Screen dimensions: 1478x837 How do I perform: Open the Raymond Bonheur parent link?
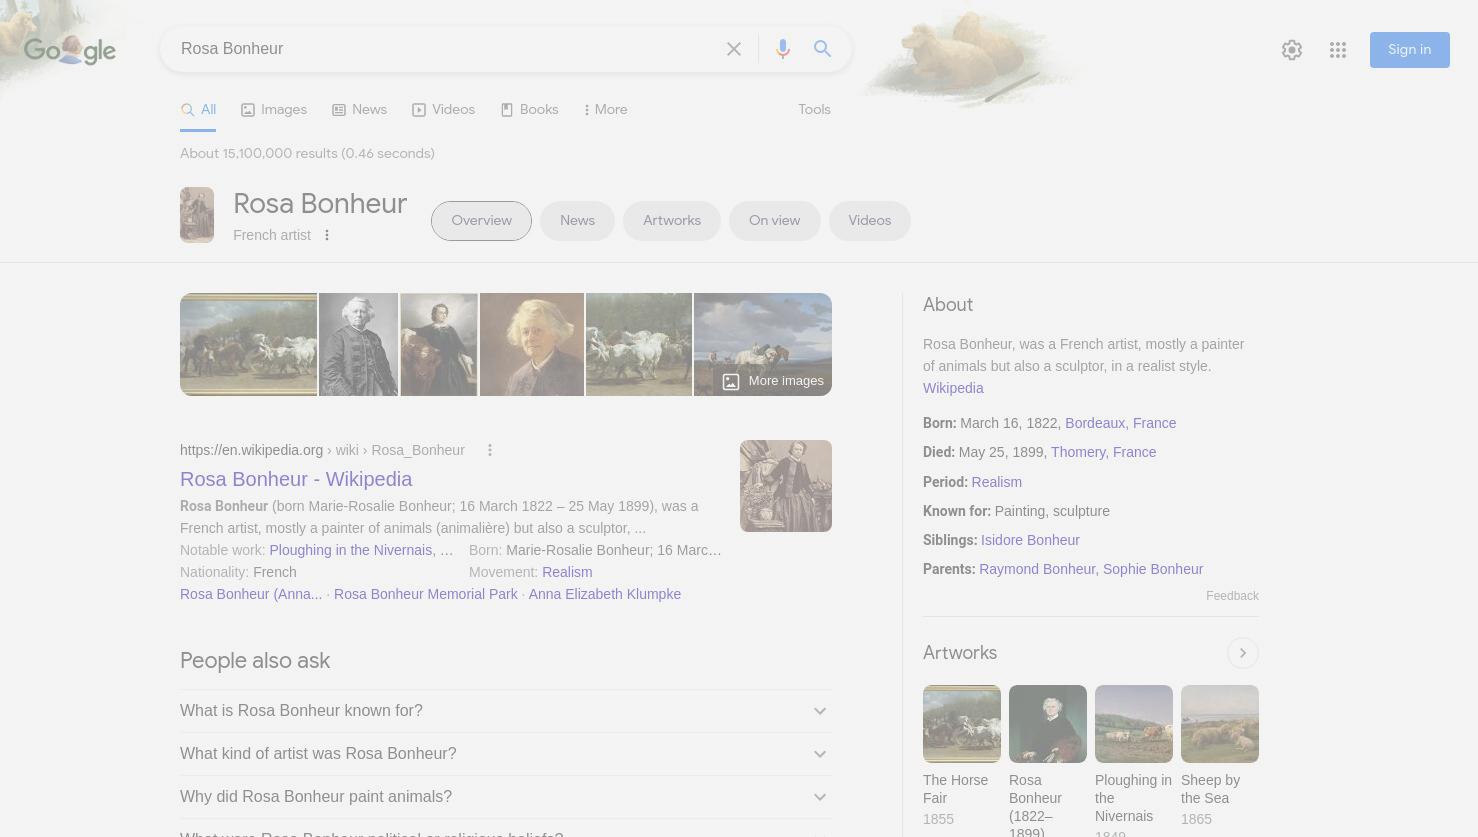pyautogui.click(x=1037, y=569)
